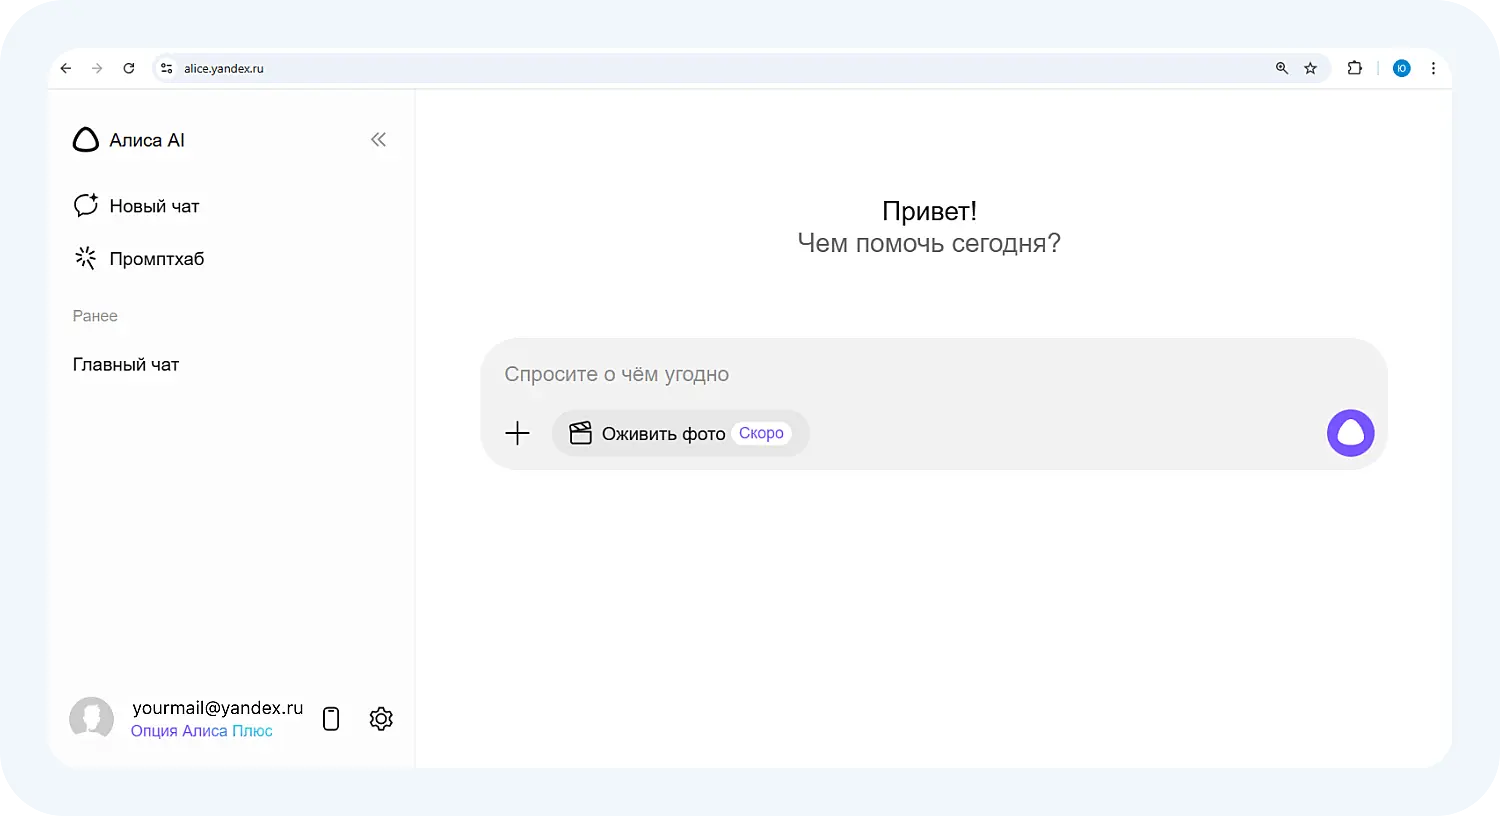Click the Привет! greeting heading
Screen dimensions: 1500x816
929,211
